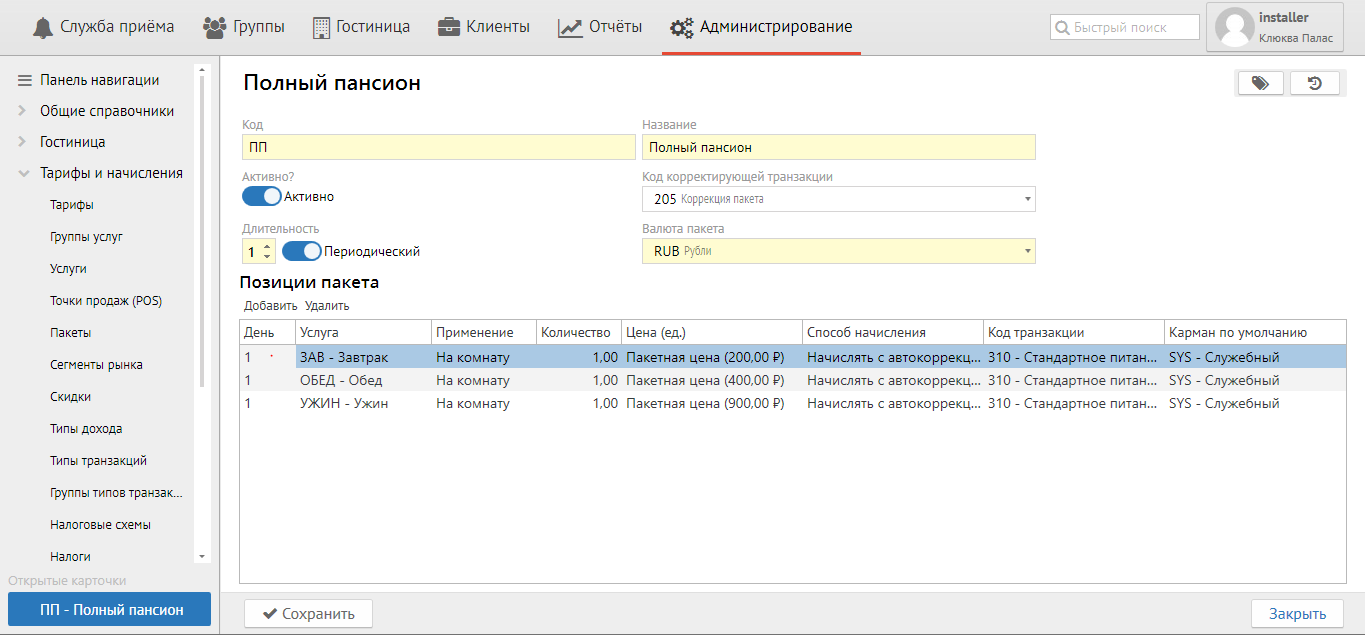Toggle the Периодический switch
1365x635 pixels.
(301, 252)
